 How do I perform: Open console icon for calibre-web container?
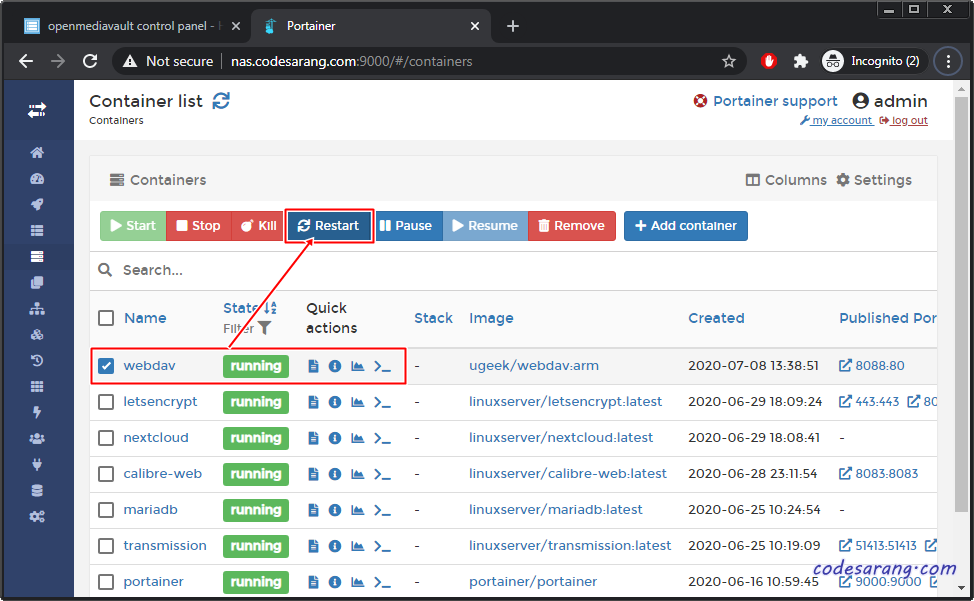(383, 474)
